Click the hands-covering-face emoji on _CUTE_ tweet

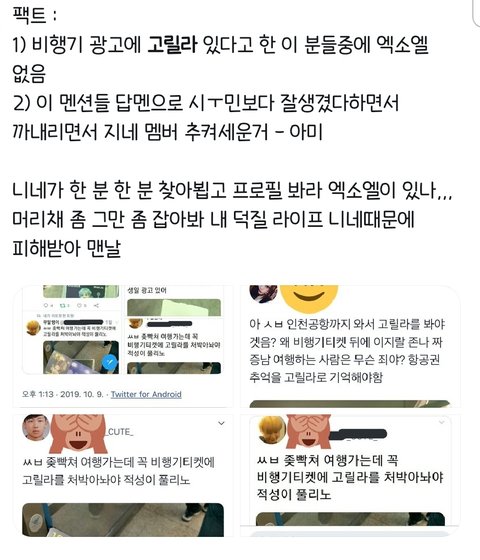coord(78,434)
